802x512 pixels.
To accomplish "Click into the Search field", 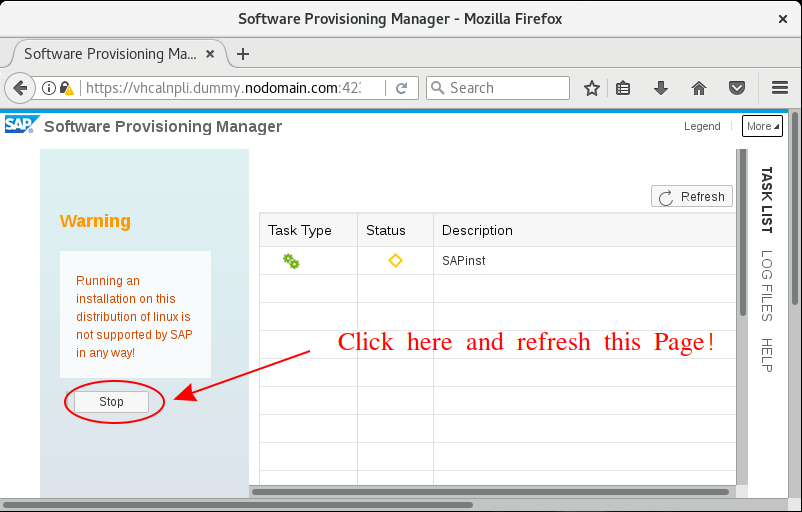I will pos(498,88).
